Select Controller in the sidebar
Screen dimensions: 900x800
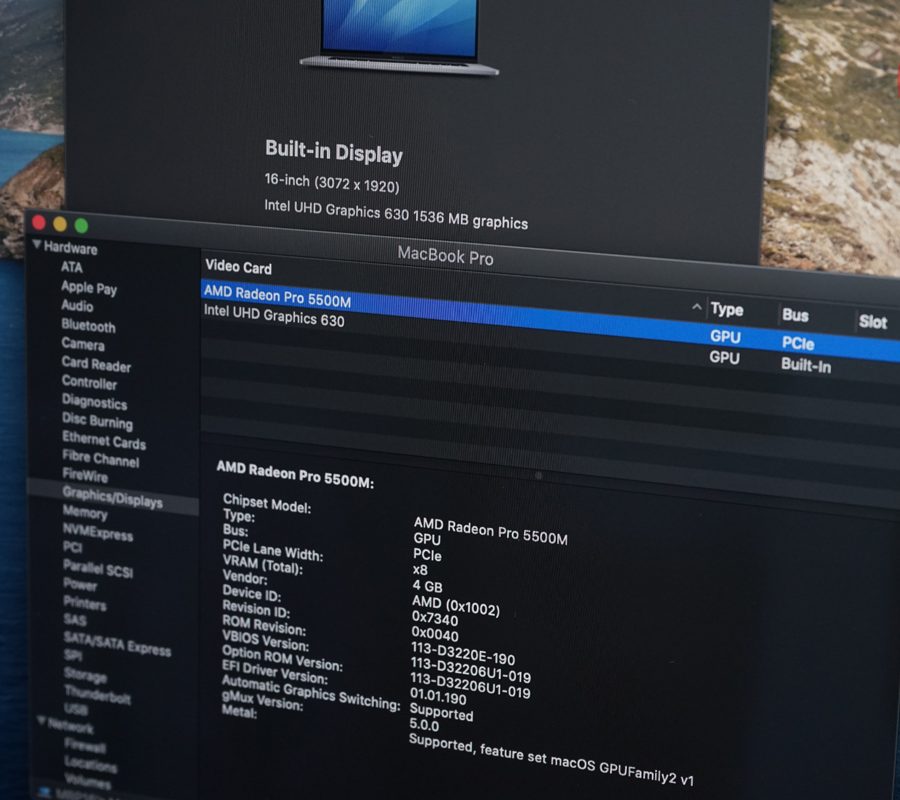point(89,382)
